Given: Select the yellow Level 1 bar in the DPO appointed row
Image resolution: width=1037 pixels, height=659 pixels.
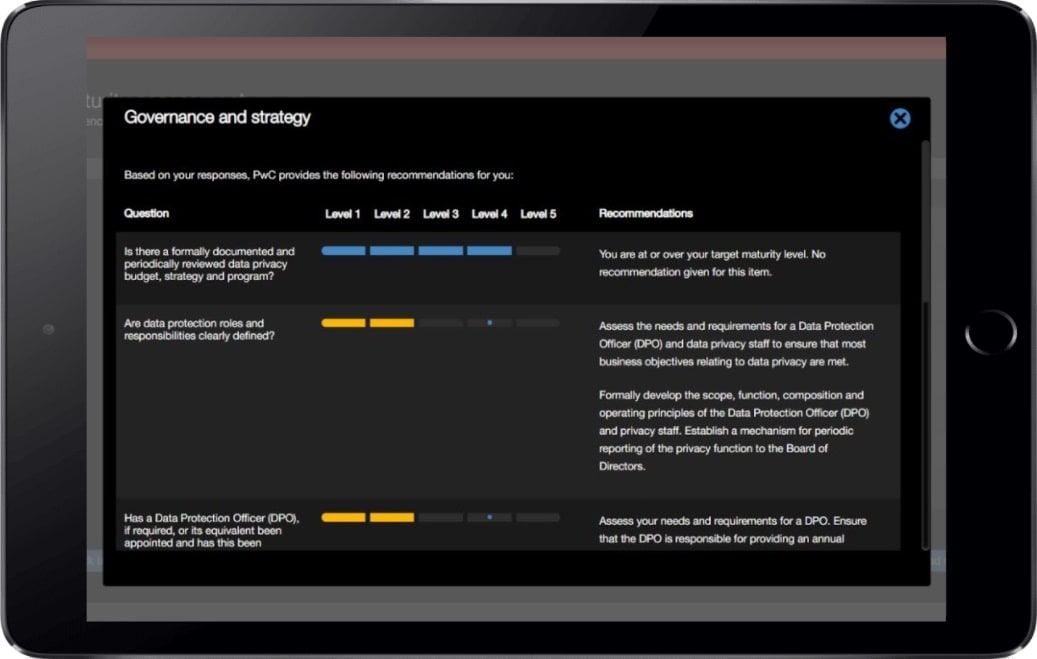Looking at the screenshot, I should (343, 517).
